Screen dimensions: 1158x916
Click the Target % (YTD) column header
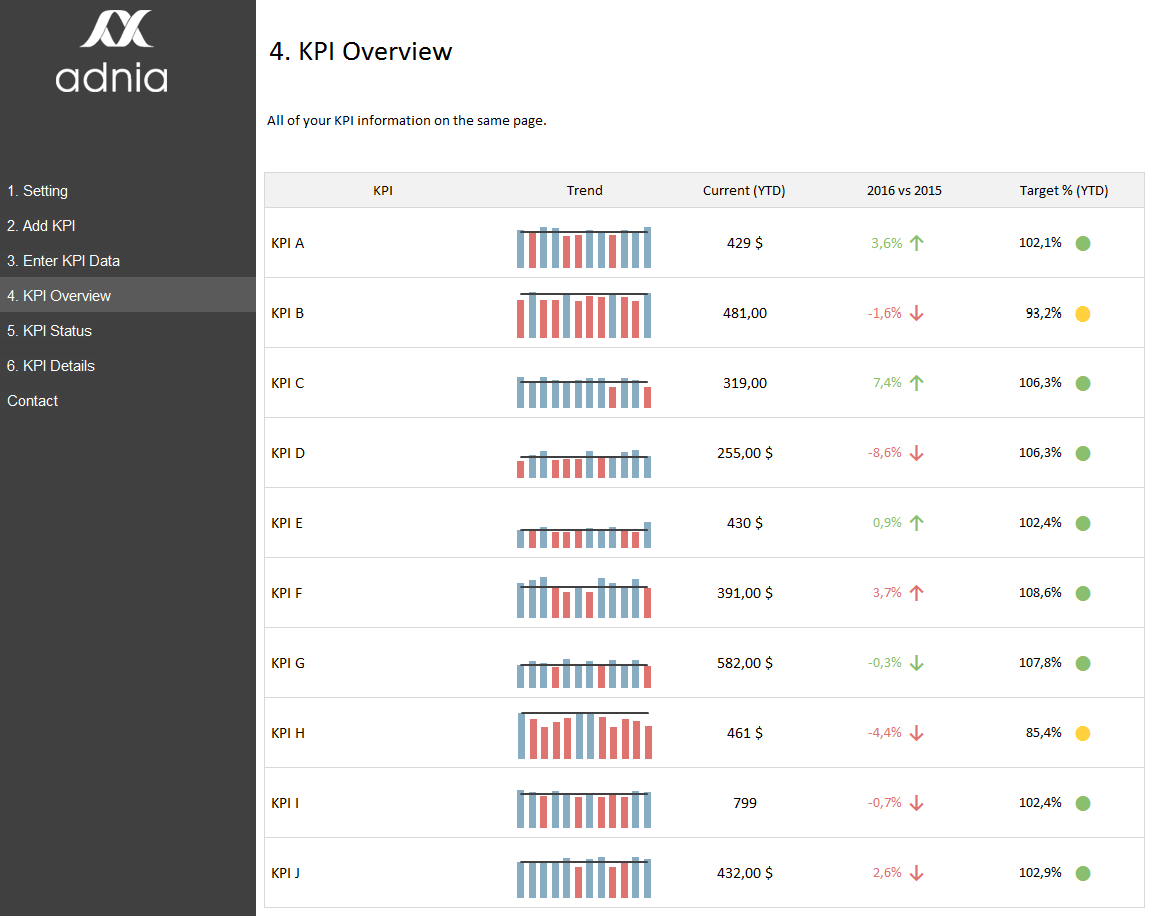click(1063, 191)
